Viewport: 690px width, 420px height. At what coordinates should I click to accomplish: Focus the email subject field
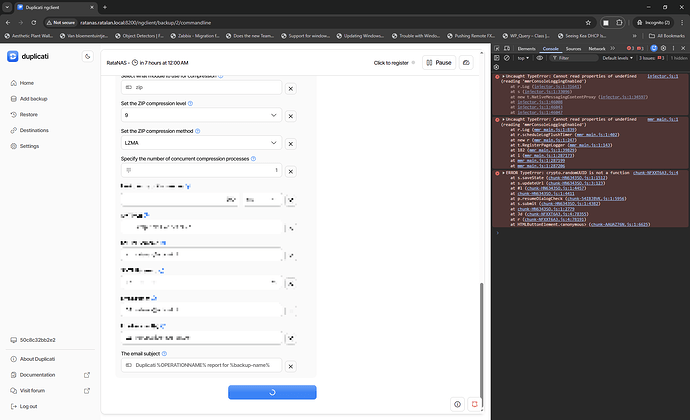[201, 365]
